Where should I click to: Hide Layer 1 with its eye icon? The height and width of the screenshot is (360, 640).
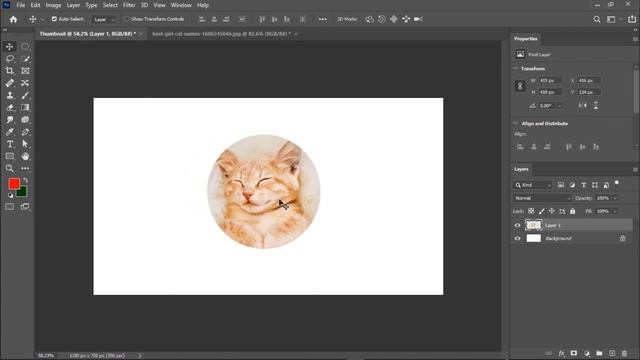(518, 225)
